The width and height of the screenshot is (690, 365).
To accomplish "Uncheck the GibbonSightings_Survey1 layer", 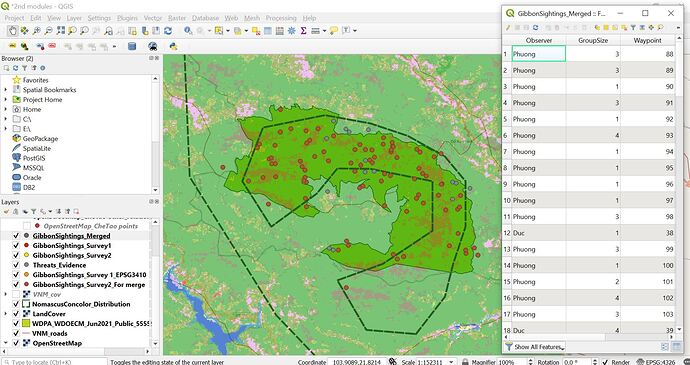I will click(16, 246).
